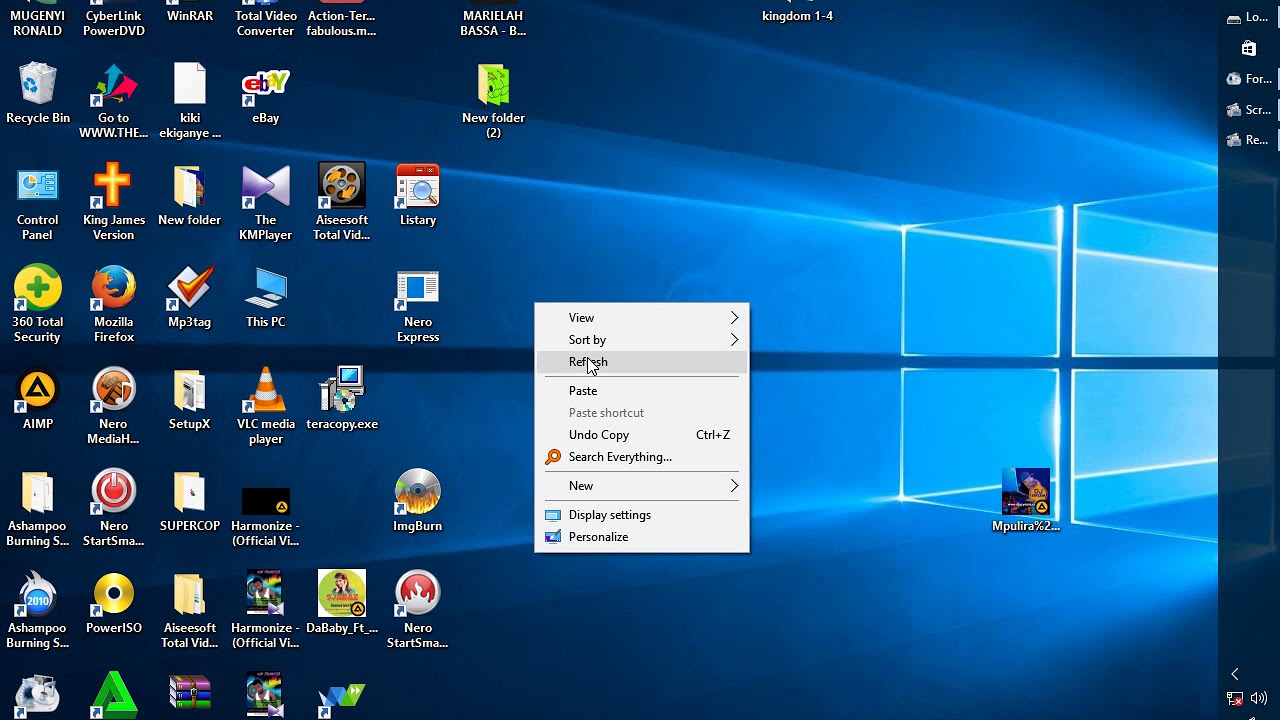Expand the New submenu
The width and height of the screenshot is (1280, 720).
point(642,486)
